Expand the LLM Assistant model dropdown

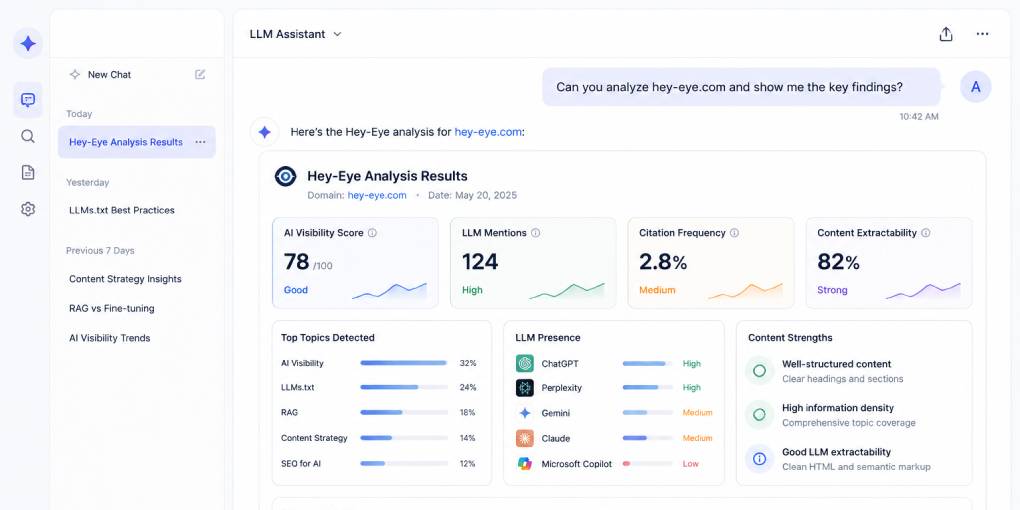296,34
